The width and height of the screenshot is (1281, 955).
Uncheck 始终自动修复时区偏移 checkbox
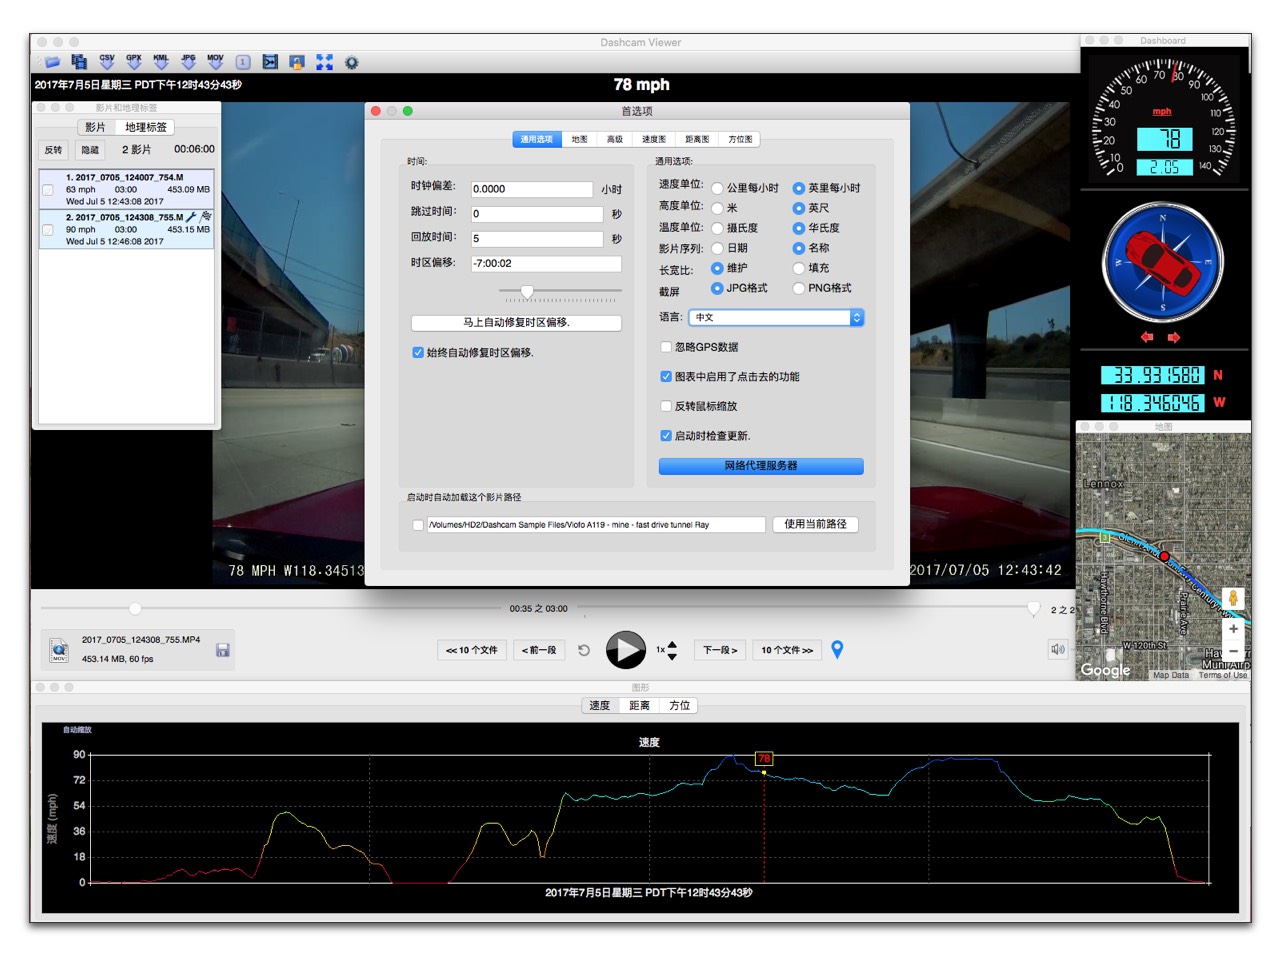418,352
